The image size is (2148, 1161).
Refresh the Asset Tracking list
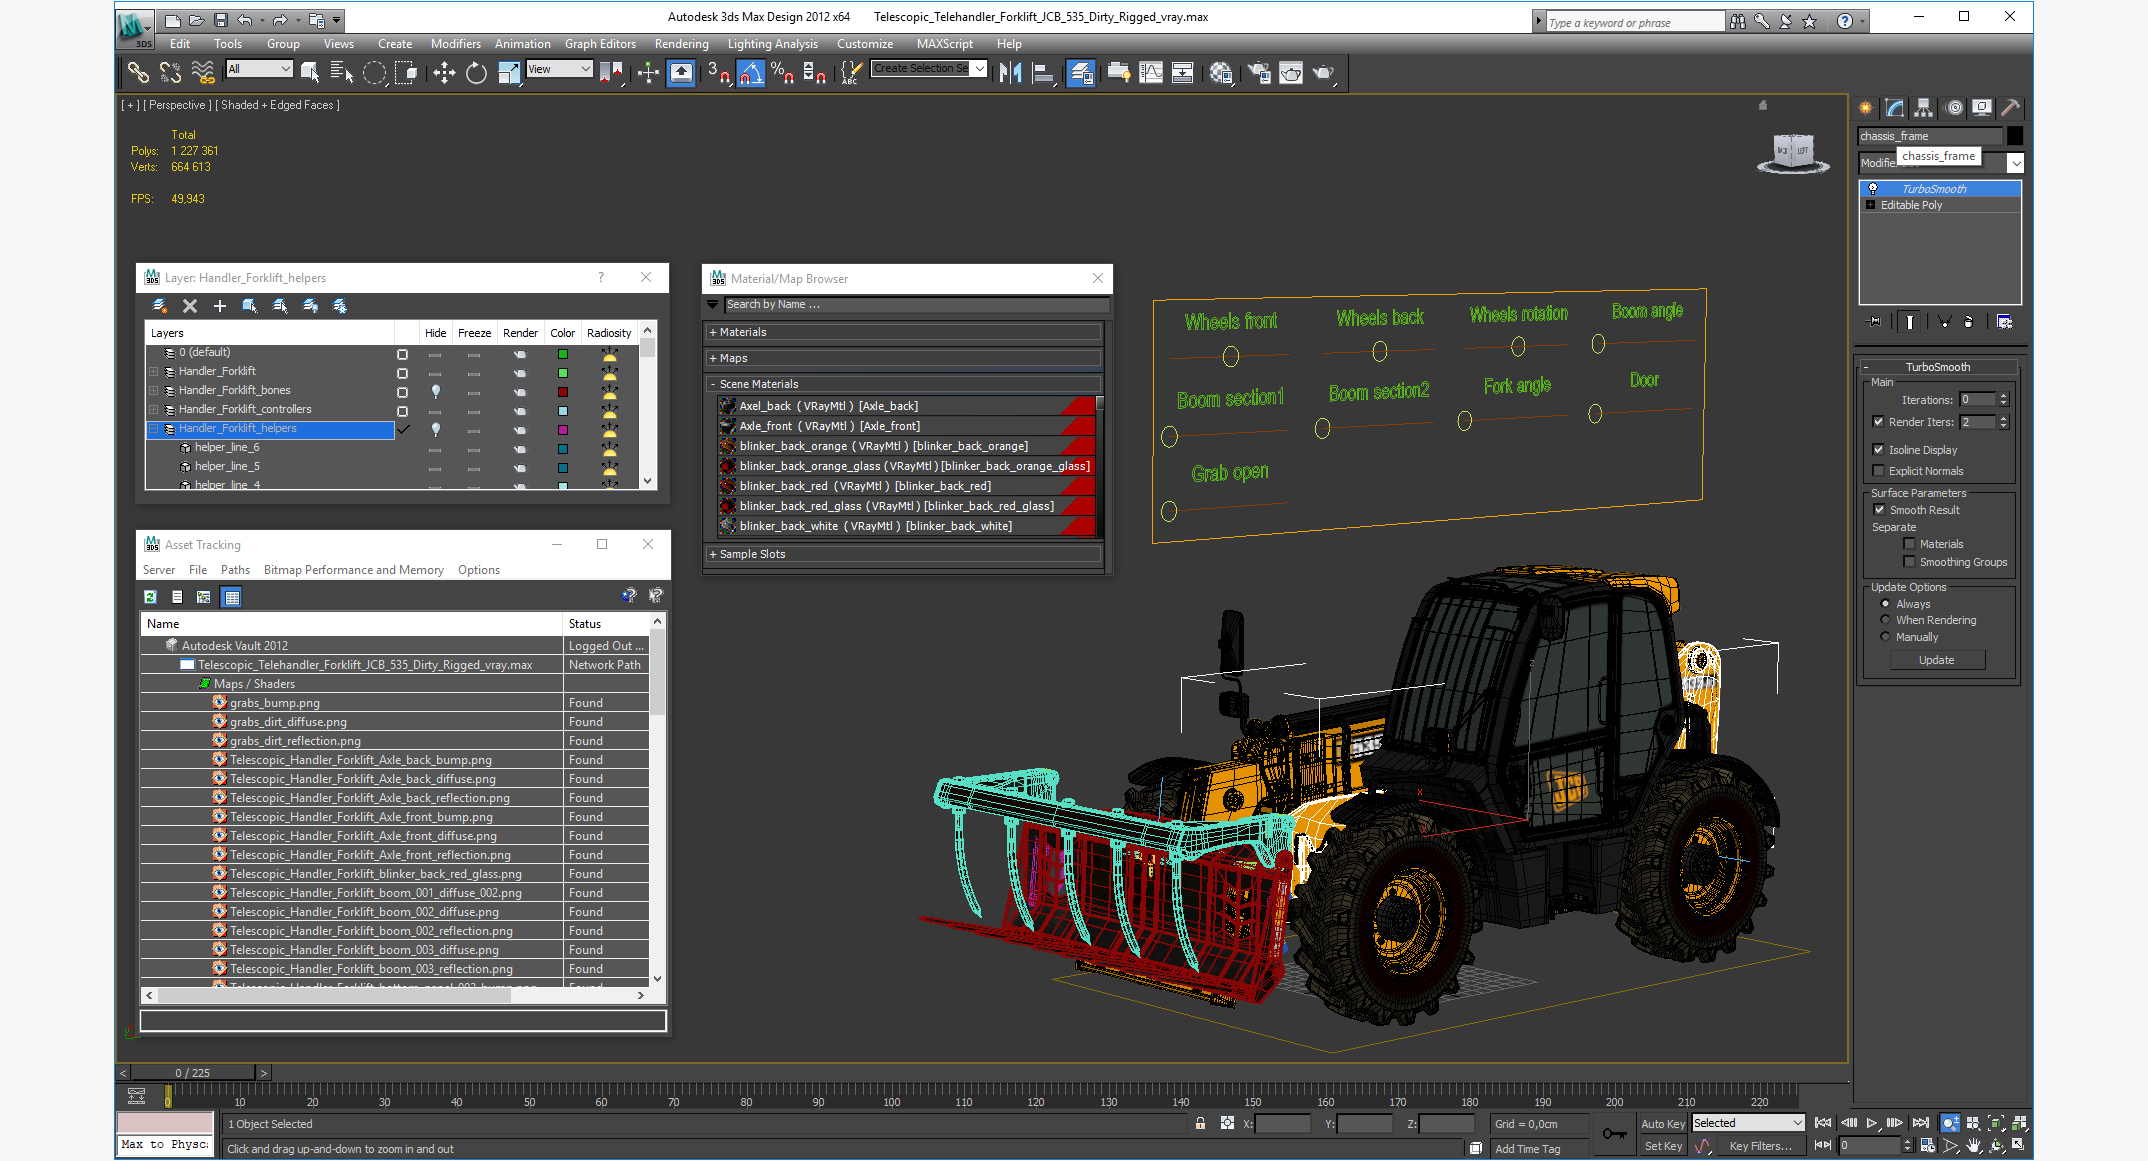click(x=150, y=597)
